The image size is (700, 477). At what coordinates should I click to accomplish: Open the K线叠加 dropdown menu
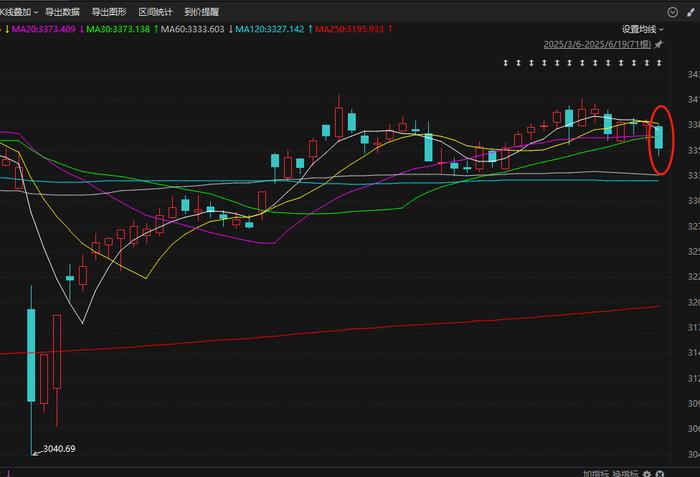click(x=19, y=12)
